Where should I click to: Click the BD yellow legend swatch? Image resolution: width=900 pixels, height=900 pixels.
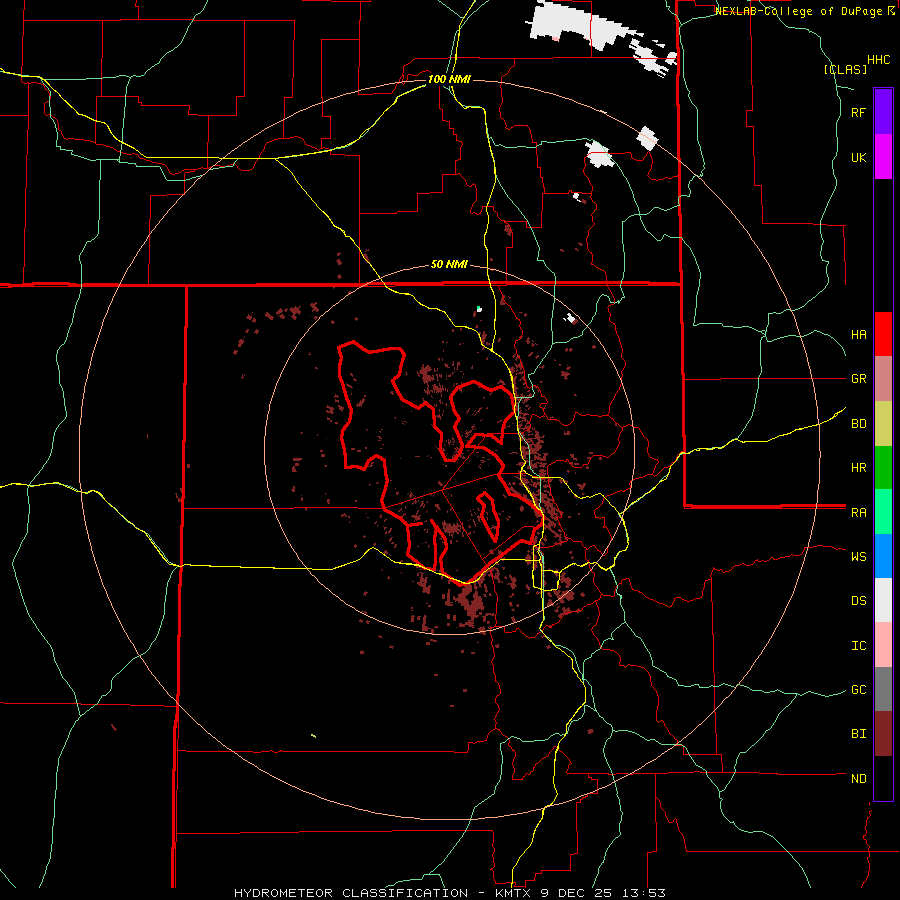883,424
